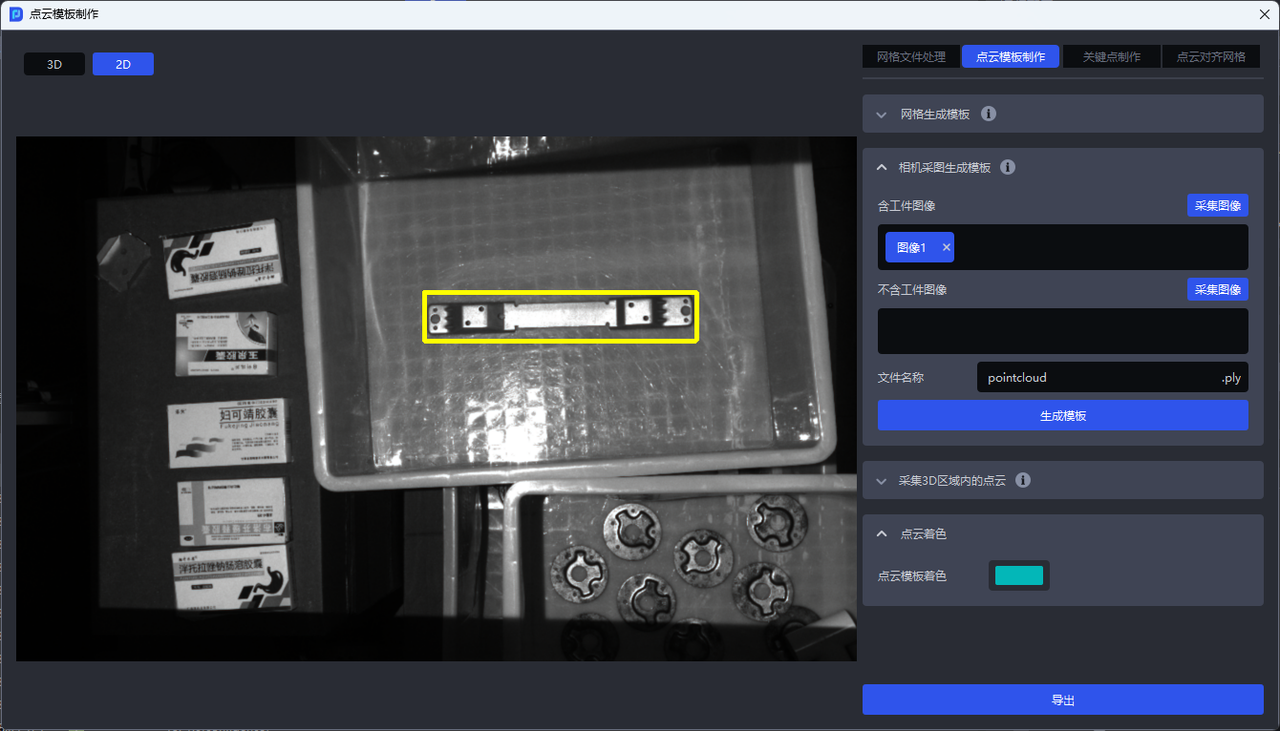1280x731 pixels.
Task: Click the 文件名称 pointcloud input field
Action: (1095, 378)
